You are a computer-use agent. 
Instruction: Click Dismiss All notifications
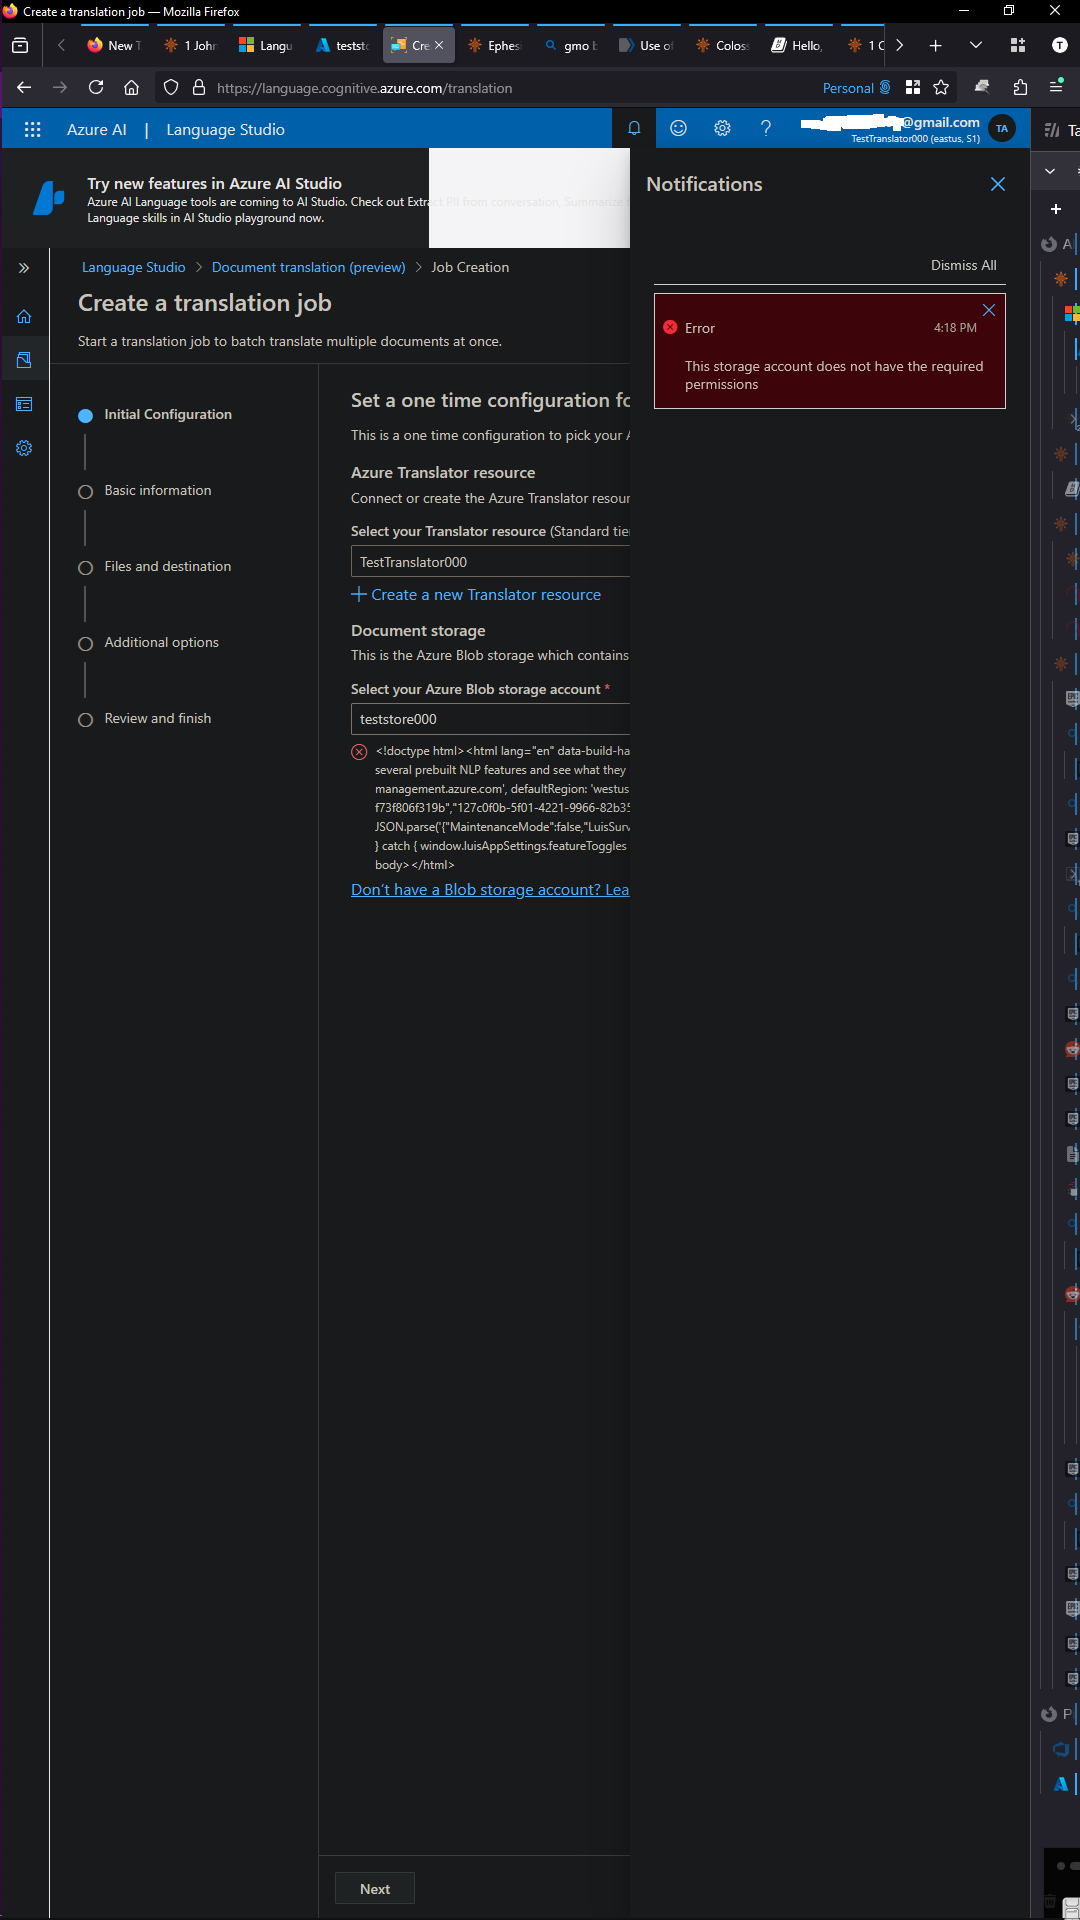tap(963, 265)
